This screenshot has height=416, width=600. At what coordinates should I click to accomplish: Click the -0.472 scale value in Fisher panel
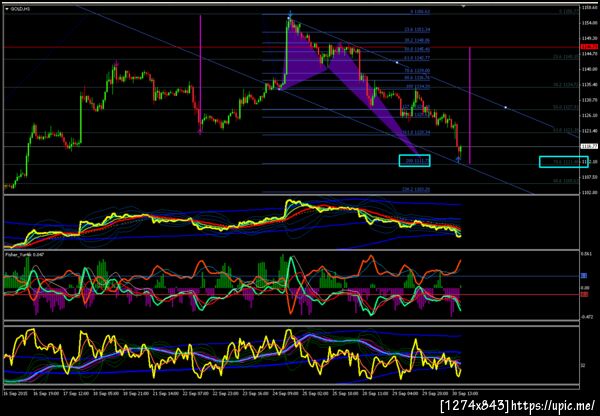tap(586, 316)
